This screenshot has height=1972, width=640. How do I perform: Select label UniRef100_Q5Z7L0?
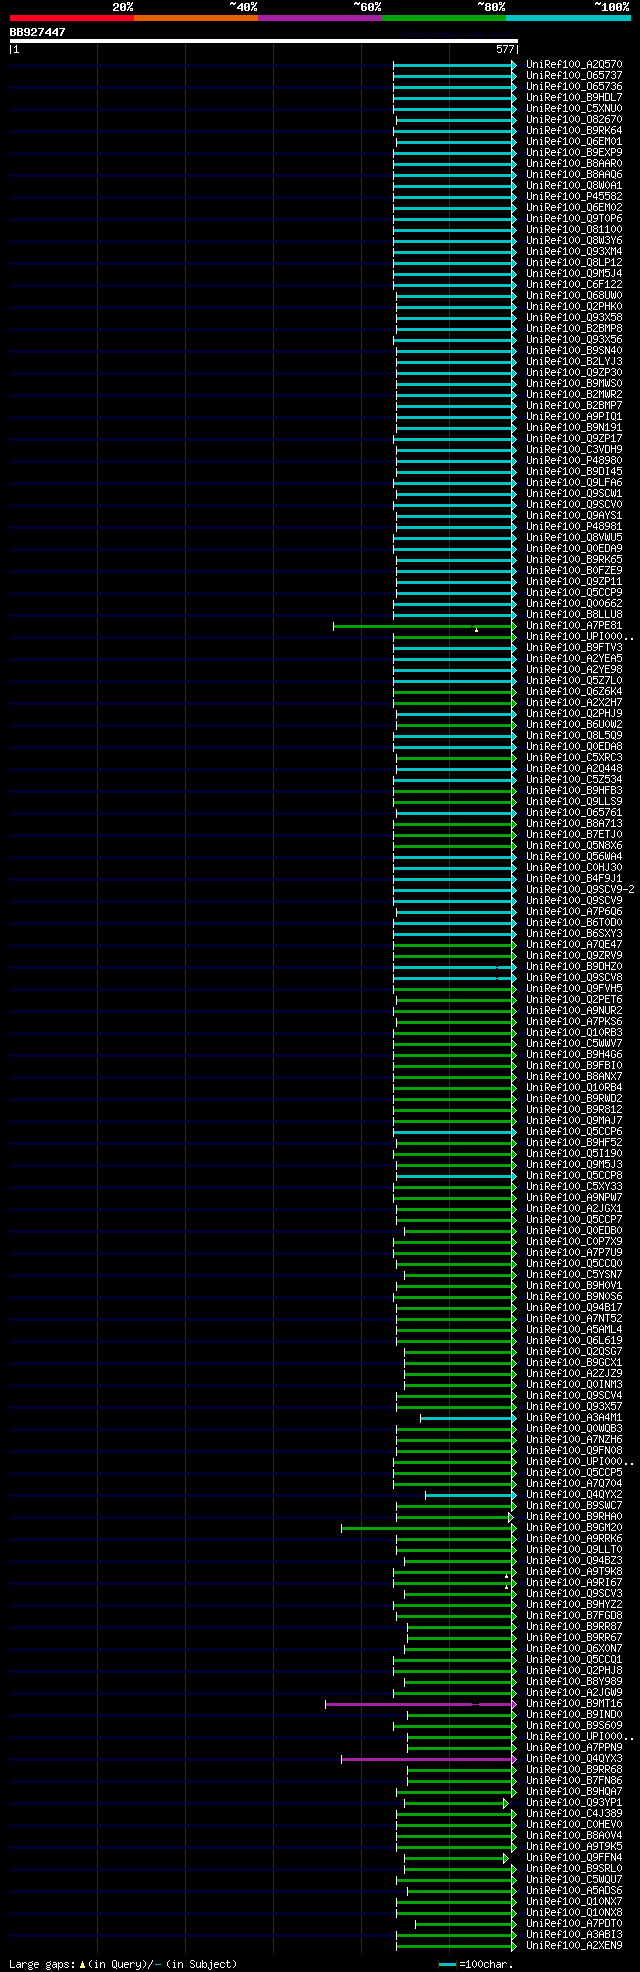coord(574,681)
